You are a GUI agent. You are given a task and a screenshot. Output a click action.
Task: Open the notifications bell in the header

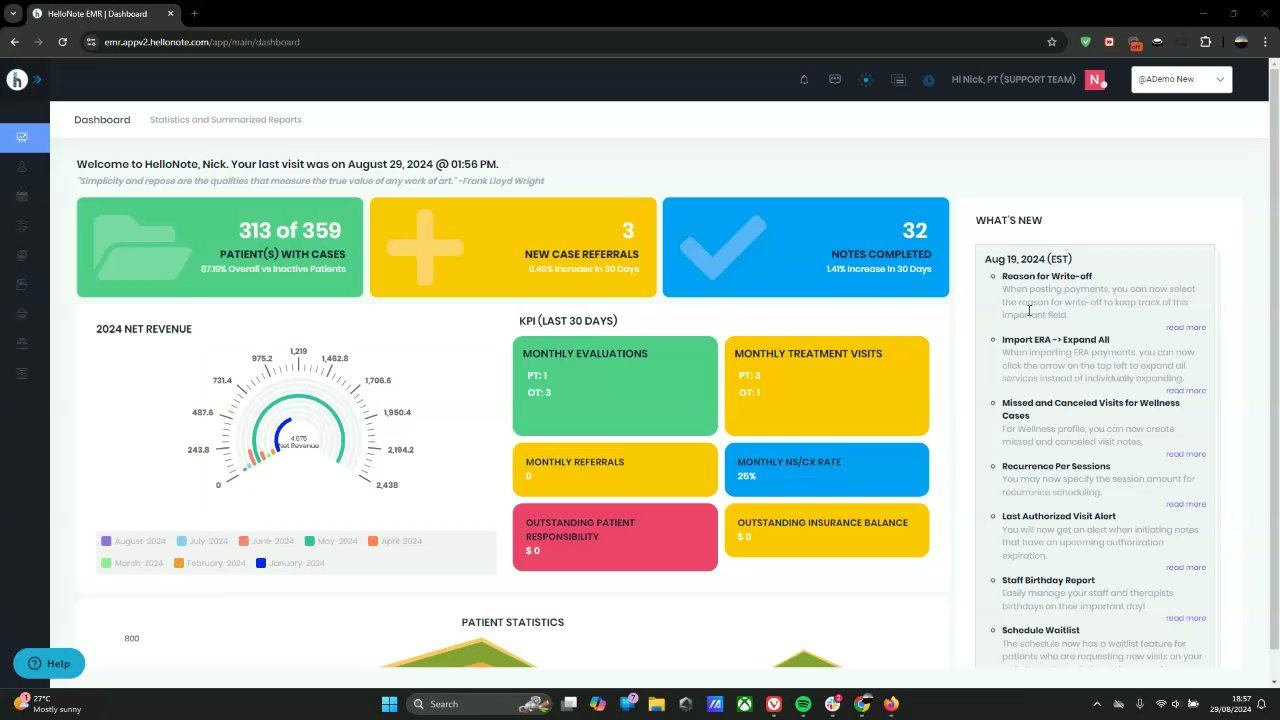(x=804, y=80)
